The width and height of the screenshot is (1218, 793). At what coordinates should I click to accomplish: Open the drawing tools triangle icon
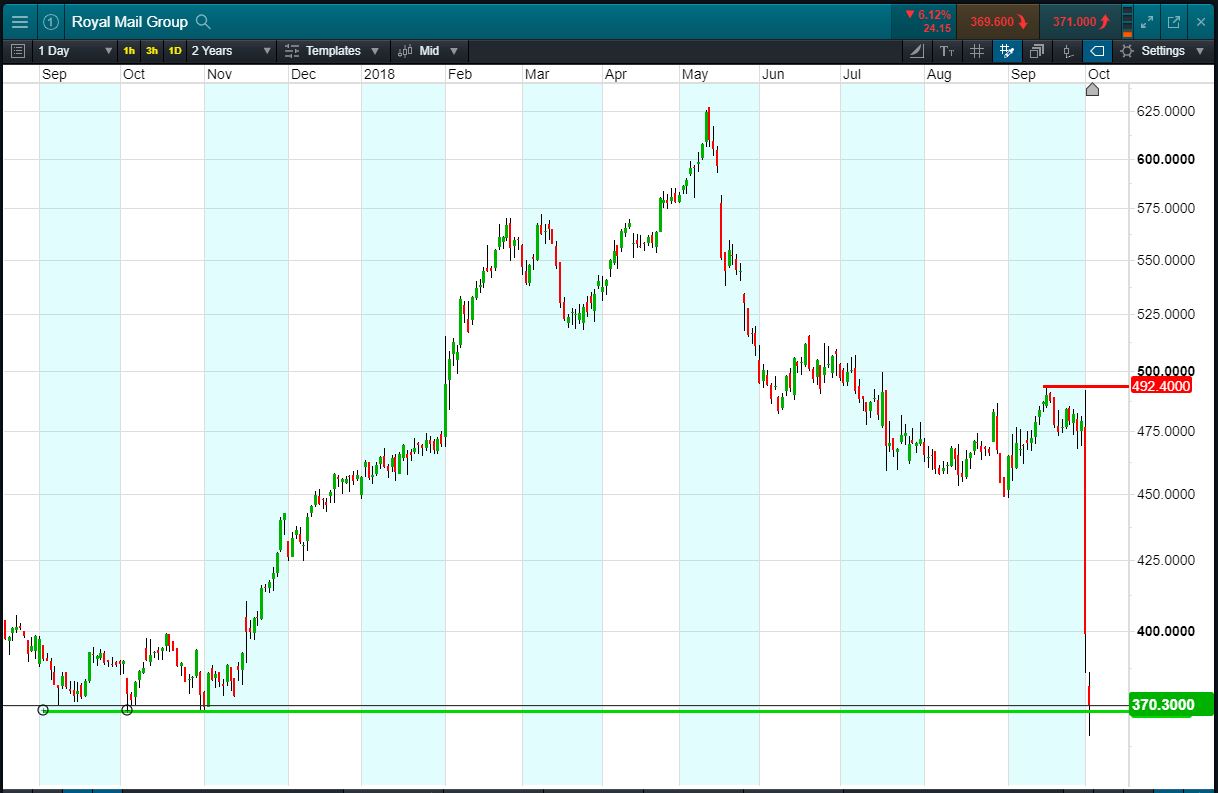pyautogui.click(x=917, y=51)
